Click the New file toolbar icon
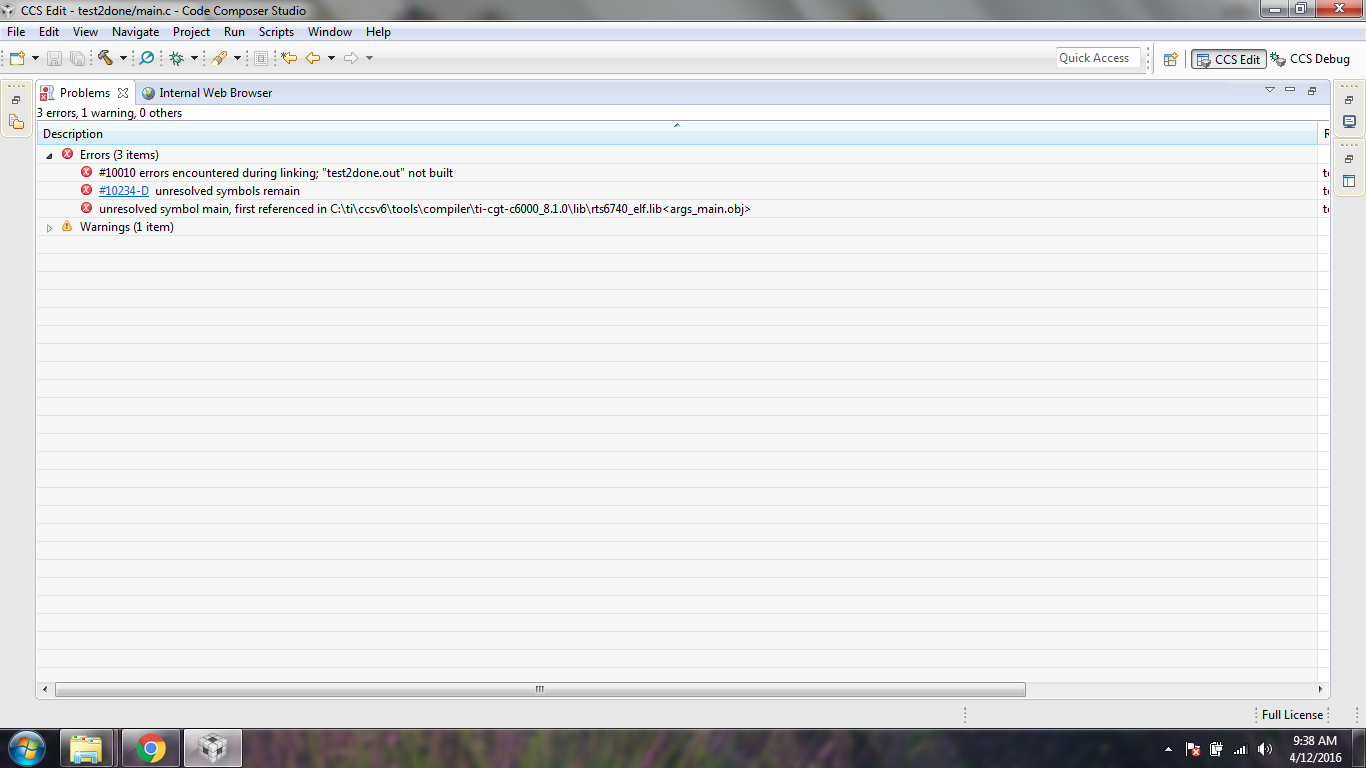1366x768 pixels. tap(17, 58)
